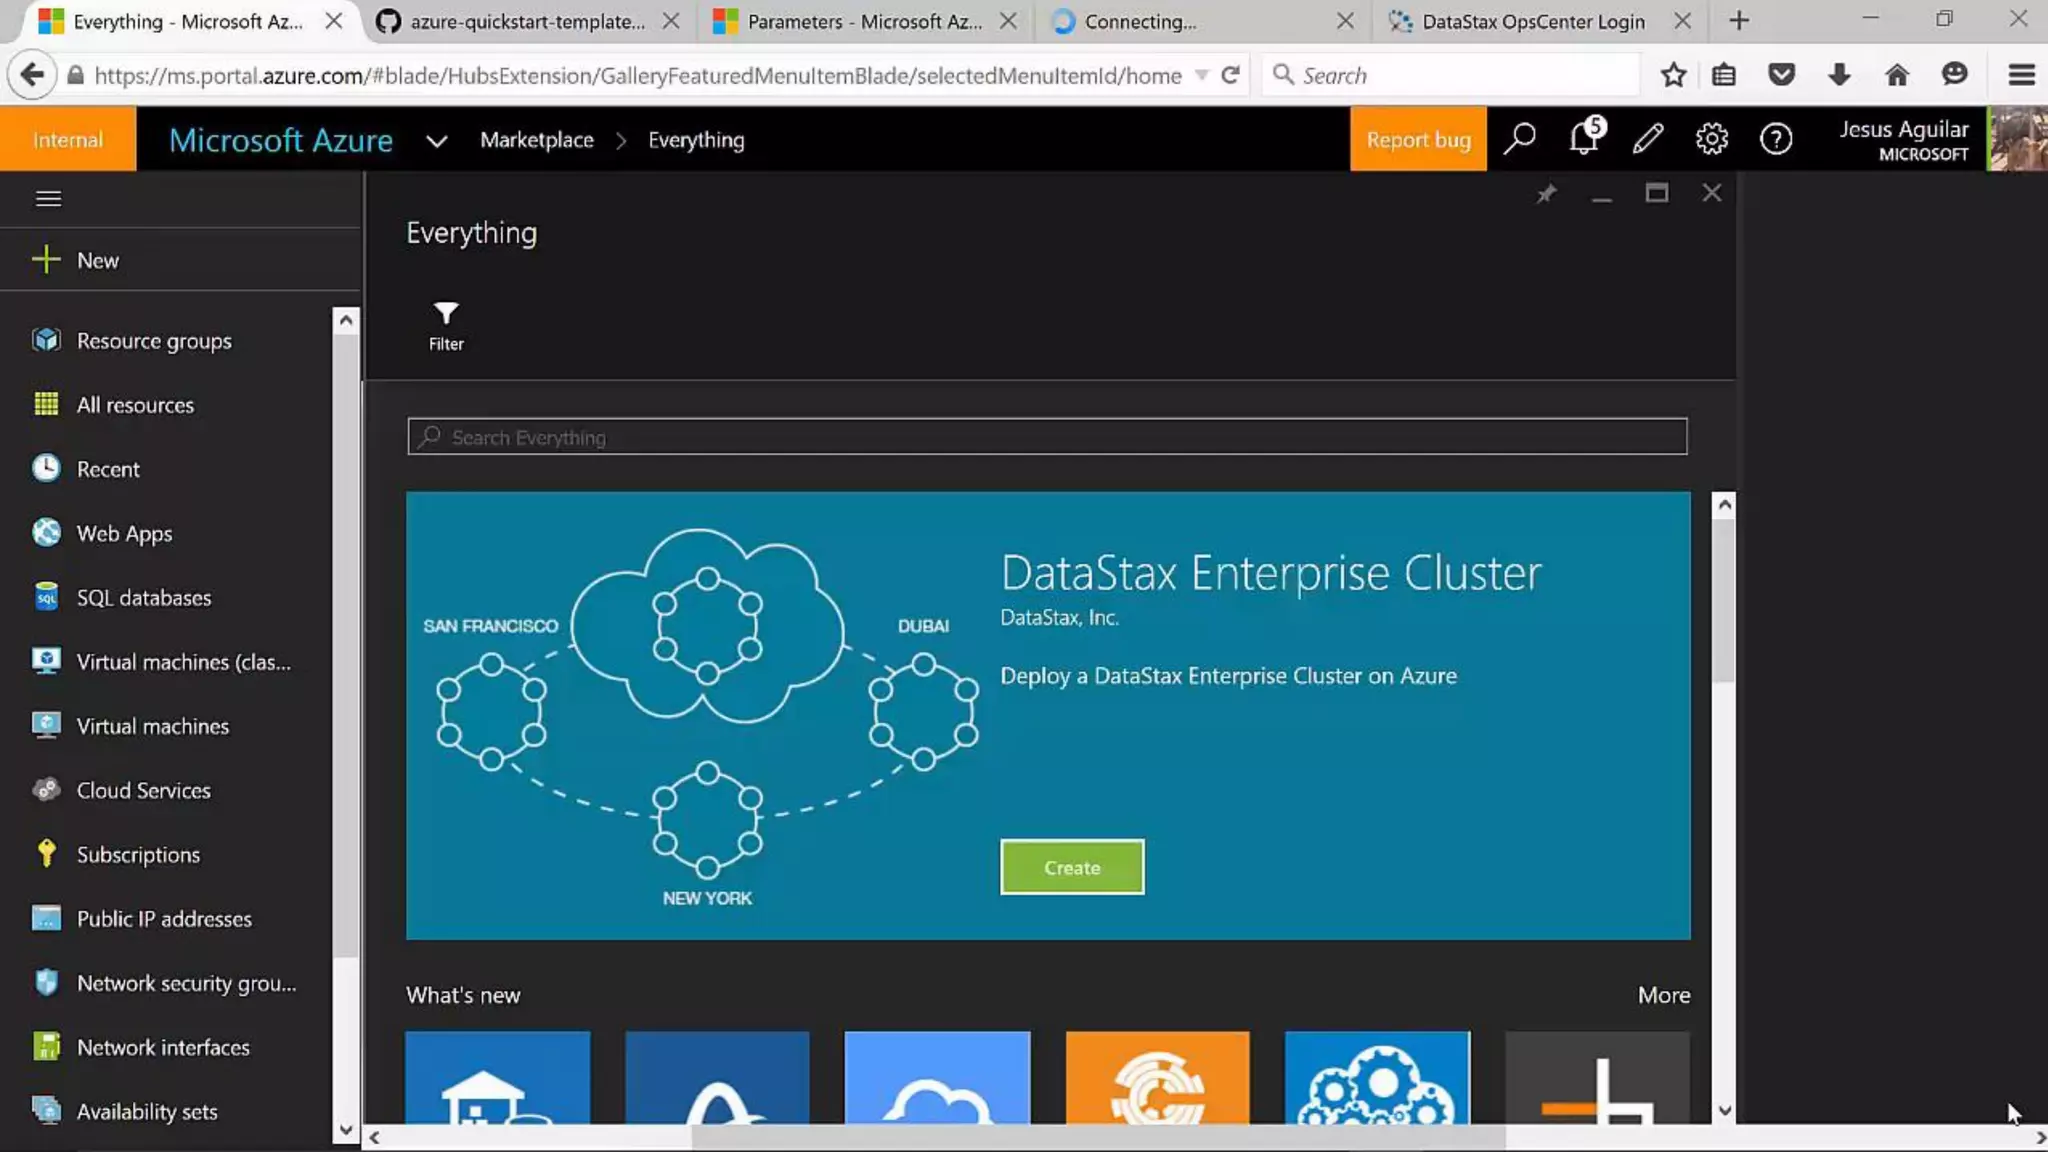Open the first blue house tile
This screenshot has width=2048, height=1152.
click(497, 1078)
